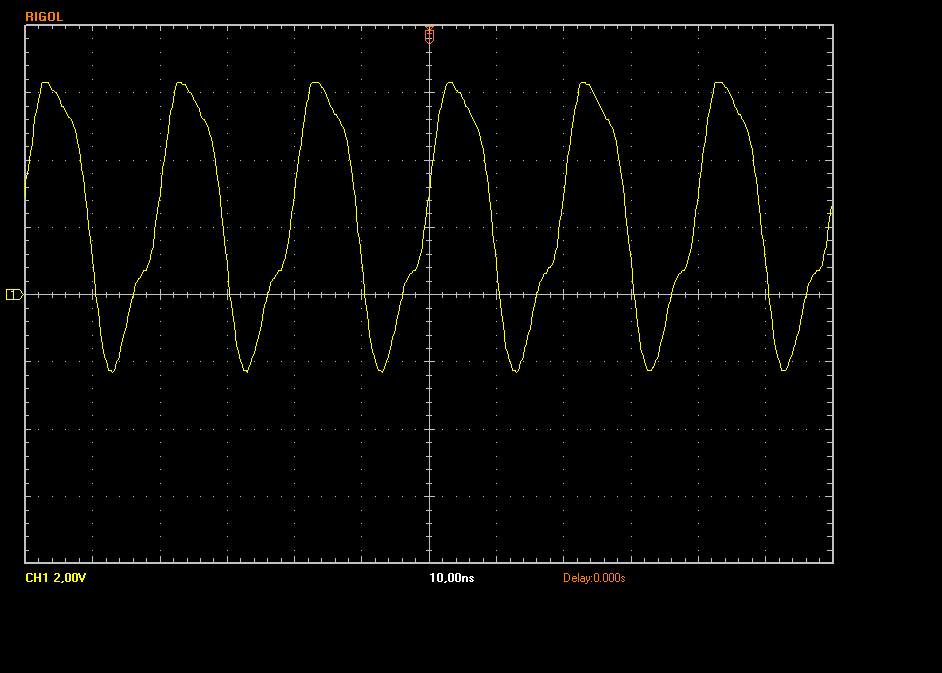Click the orange RIGOL logo
The image size is (942, 673).
44,17
